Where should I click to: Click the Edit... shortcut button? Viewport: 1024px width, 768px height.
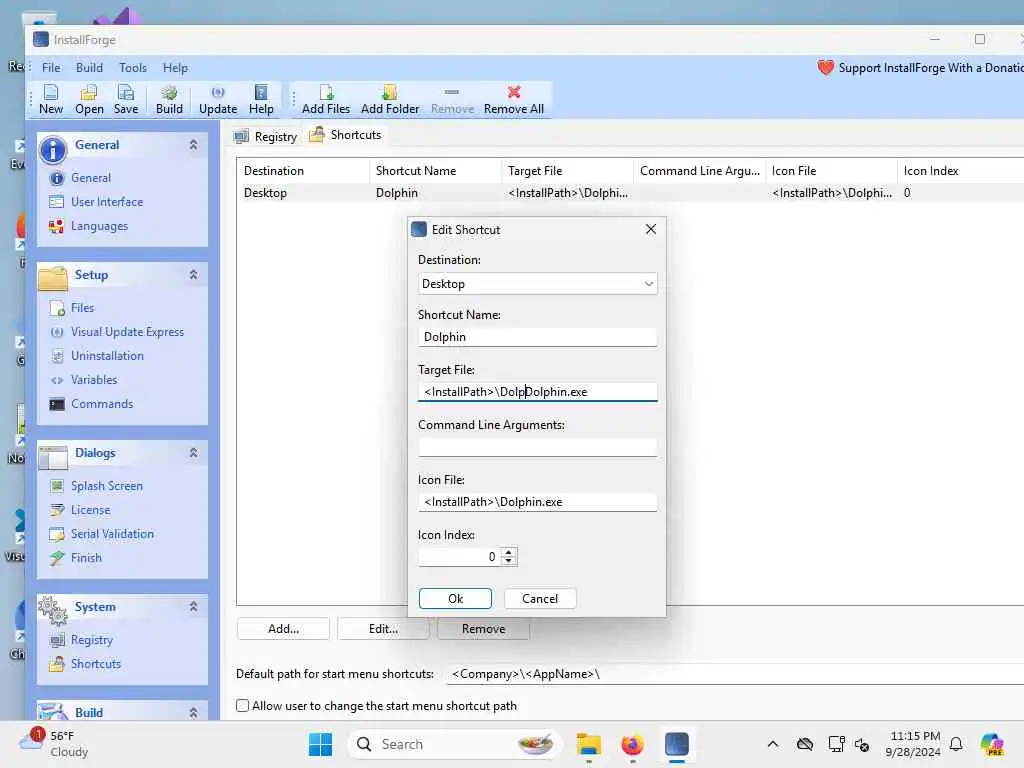(x=383, y=629)
